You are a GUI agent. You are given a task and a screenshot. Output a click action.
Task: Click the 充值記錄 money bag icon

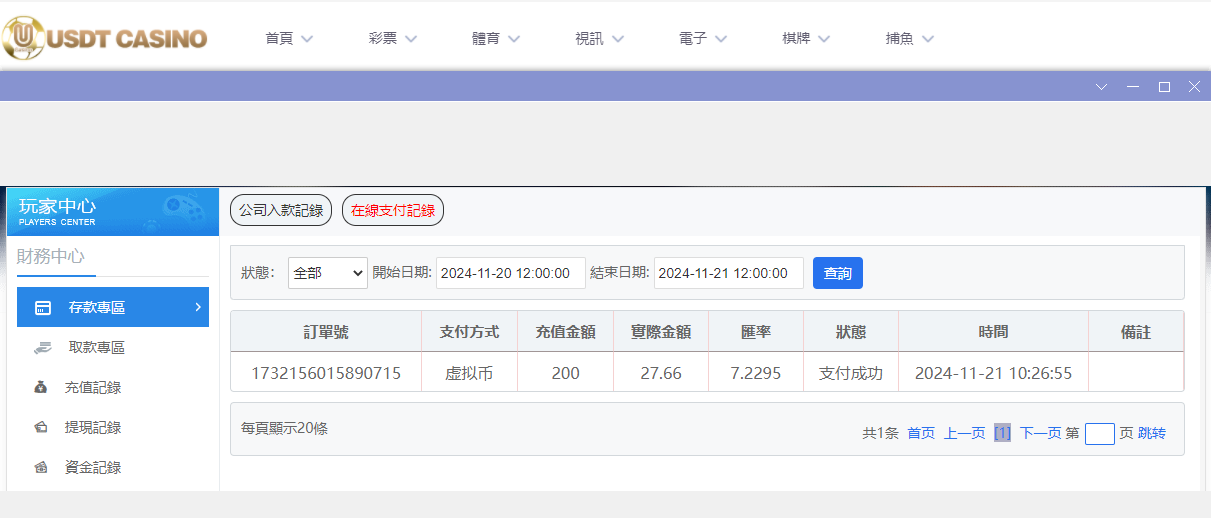(x=41, y=387)
